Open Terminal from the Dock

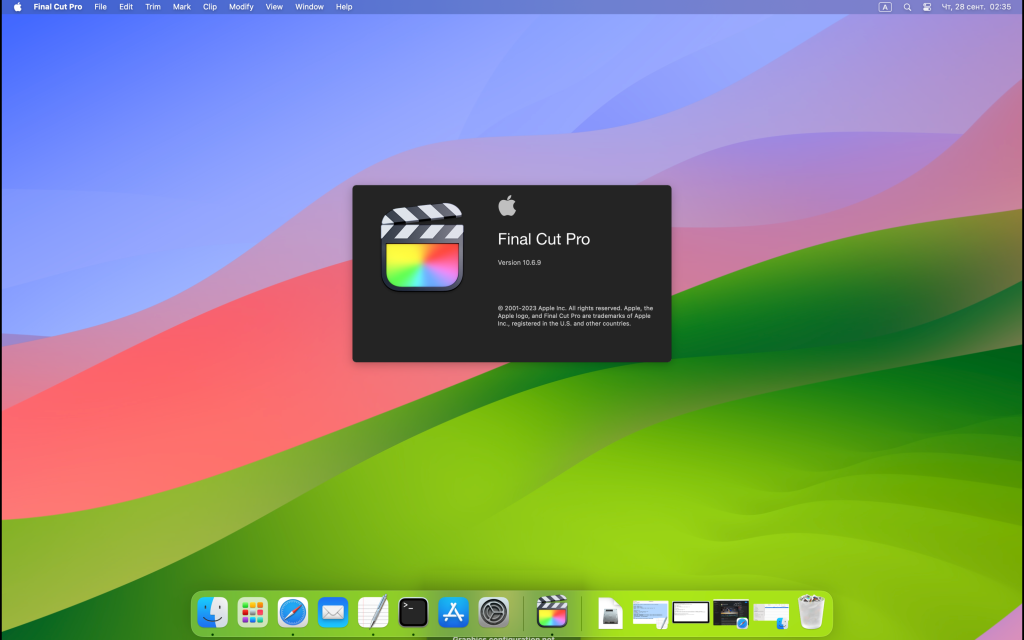point(413,613)
